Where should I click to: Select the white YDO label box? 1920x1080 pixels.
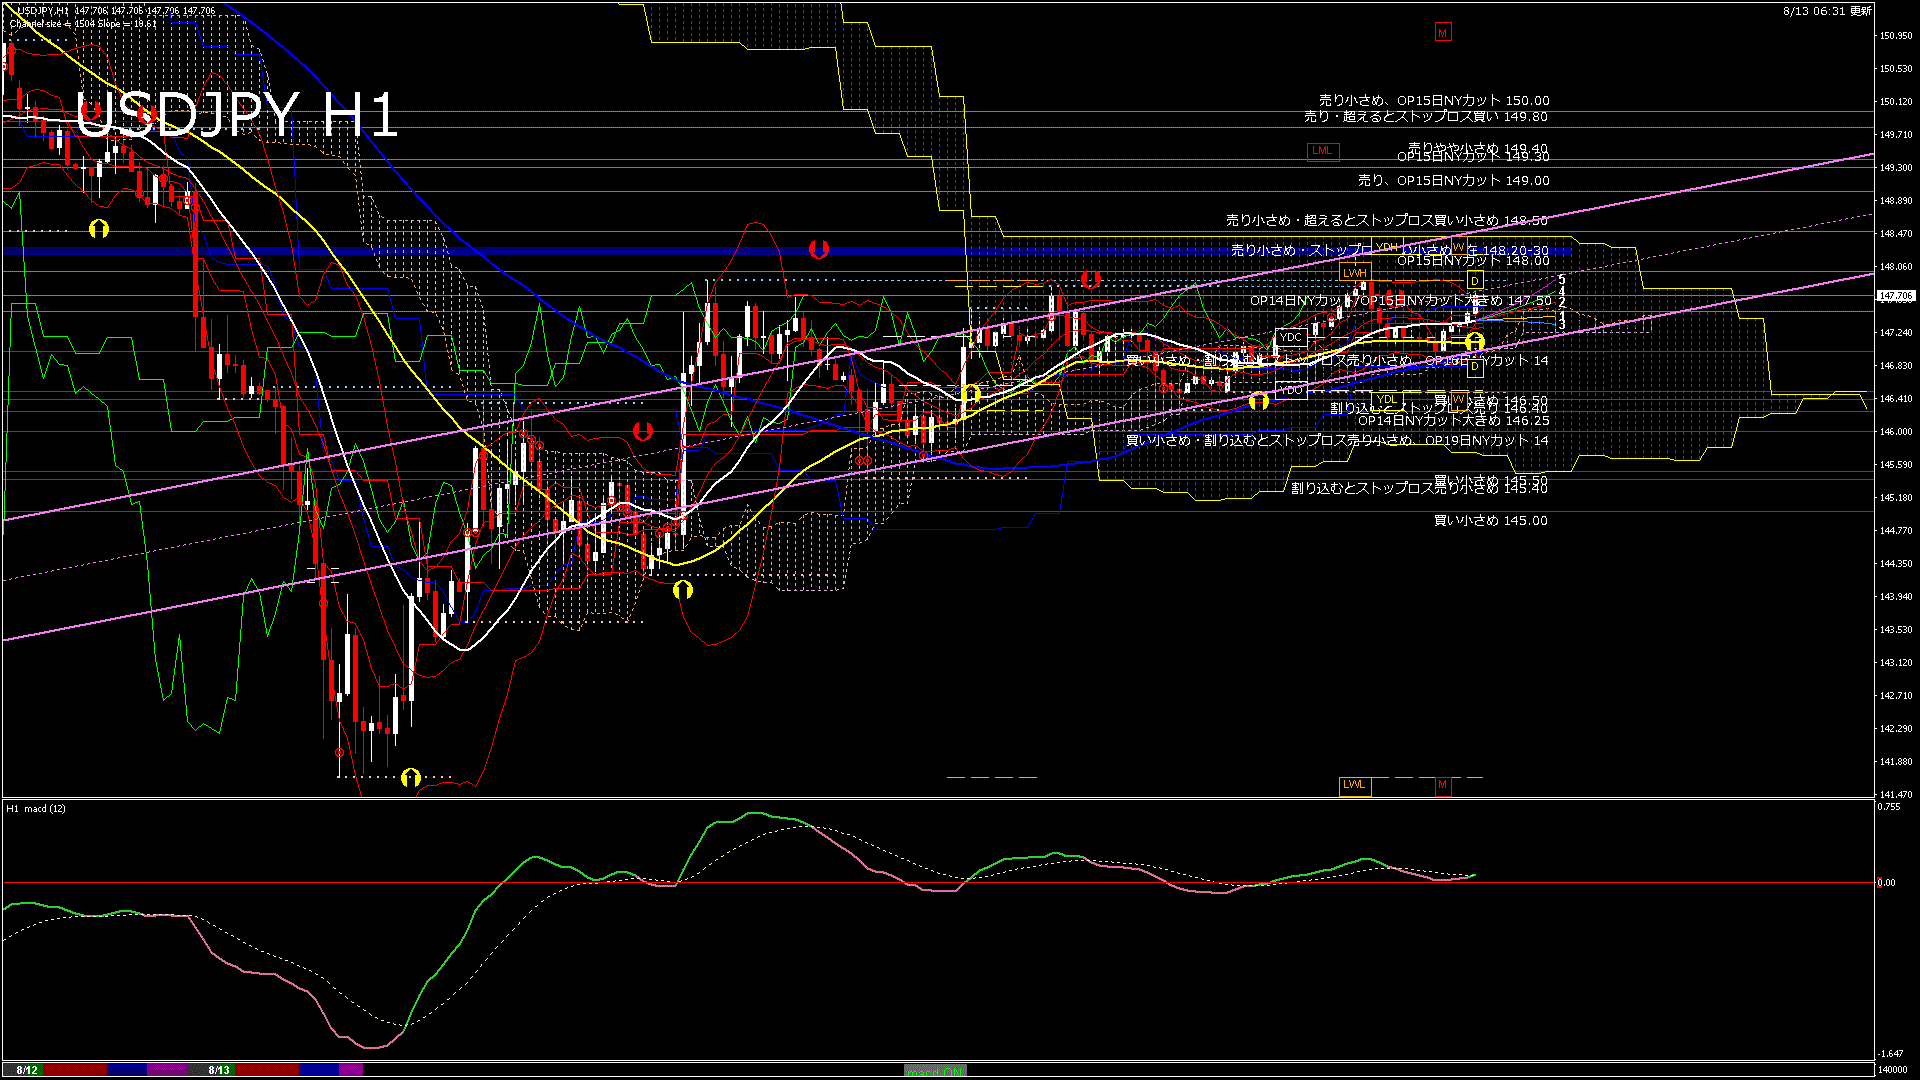1290,390
